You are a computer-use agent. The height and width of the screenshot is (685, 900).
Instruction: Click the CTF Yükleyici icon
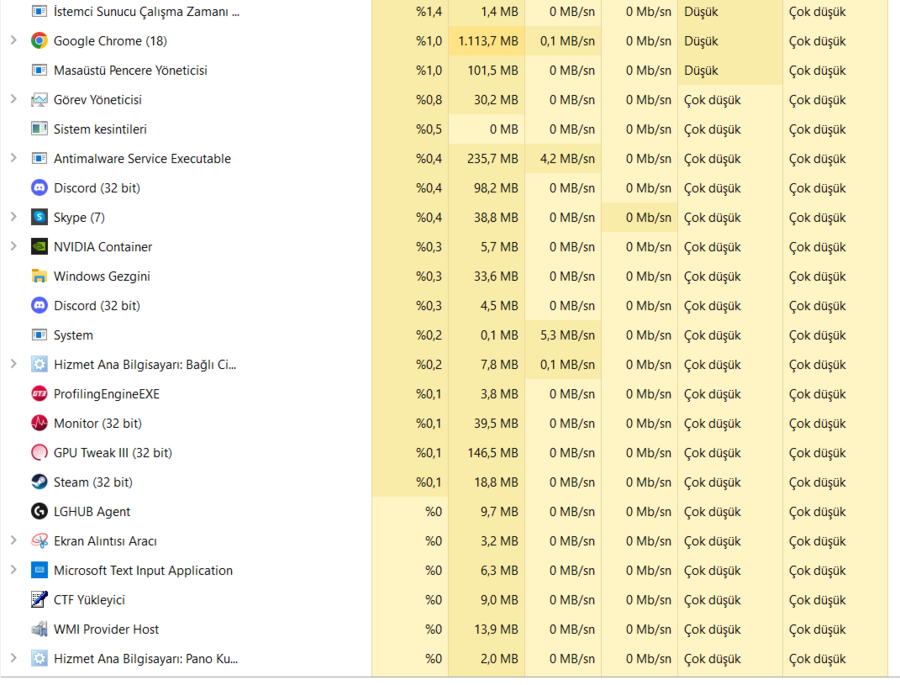[x=39, y=599]
